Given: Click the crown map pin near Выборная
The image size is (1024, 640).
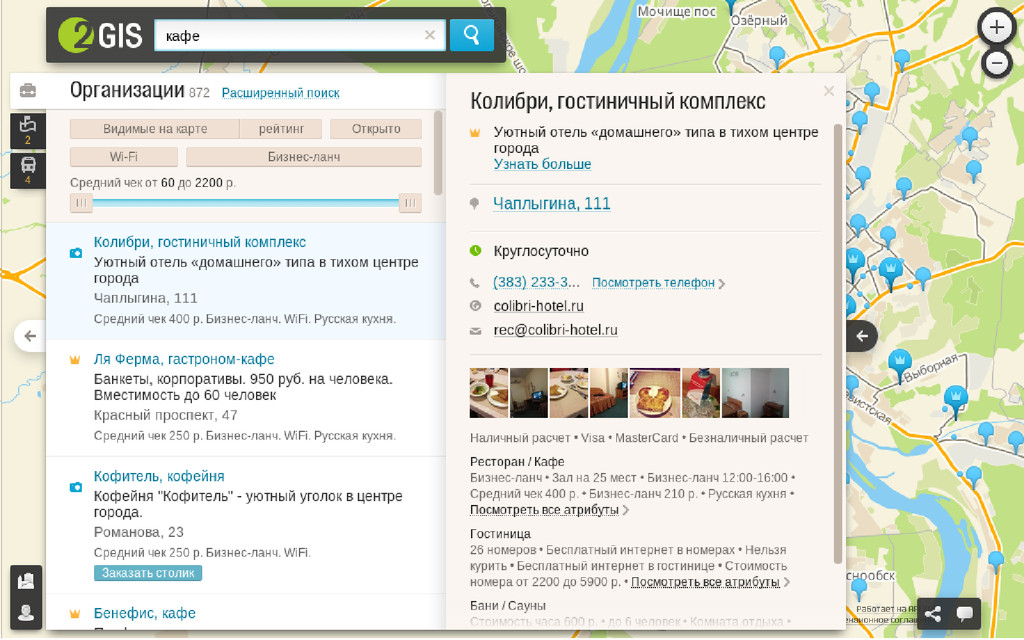Looking at the screenshot, I should click(x=900, y=364).
